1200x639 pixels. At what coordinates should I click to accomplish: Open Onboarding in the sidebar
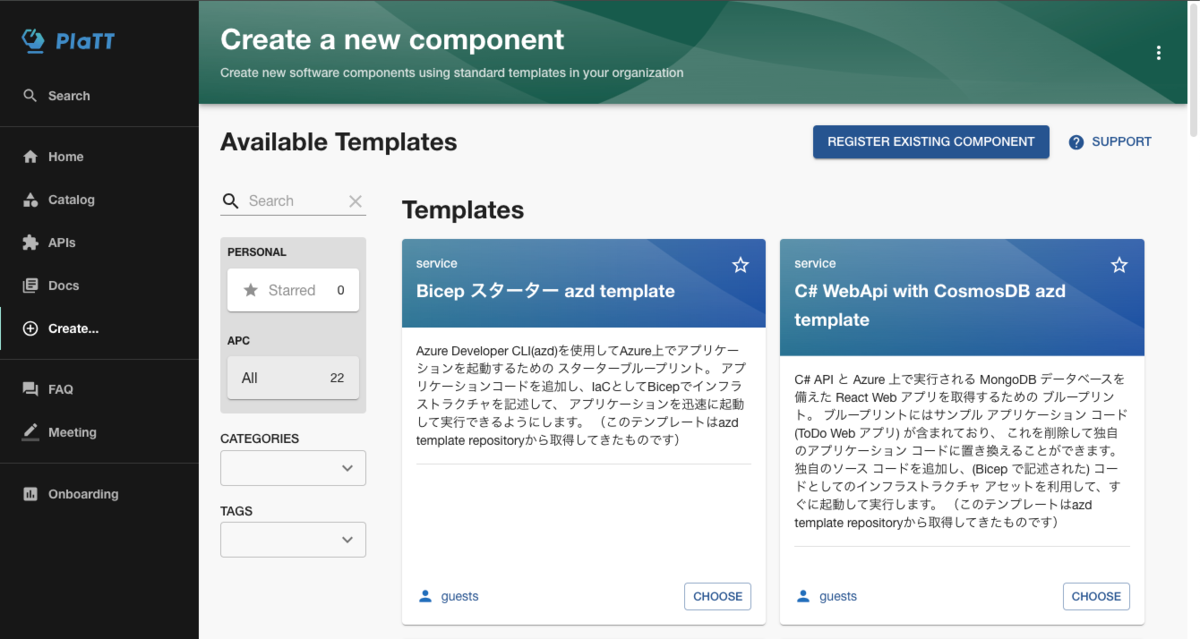point(99,494)
